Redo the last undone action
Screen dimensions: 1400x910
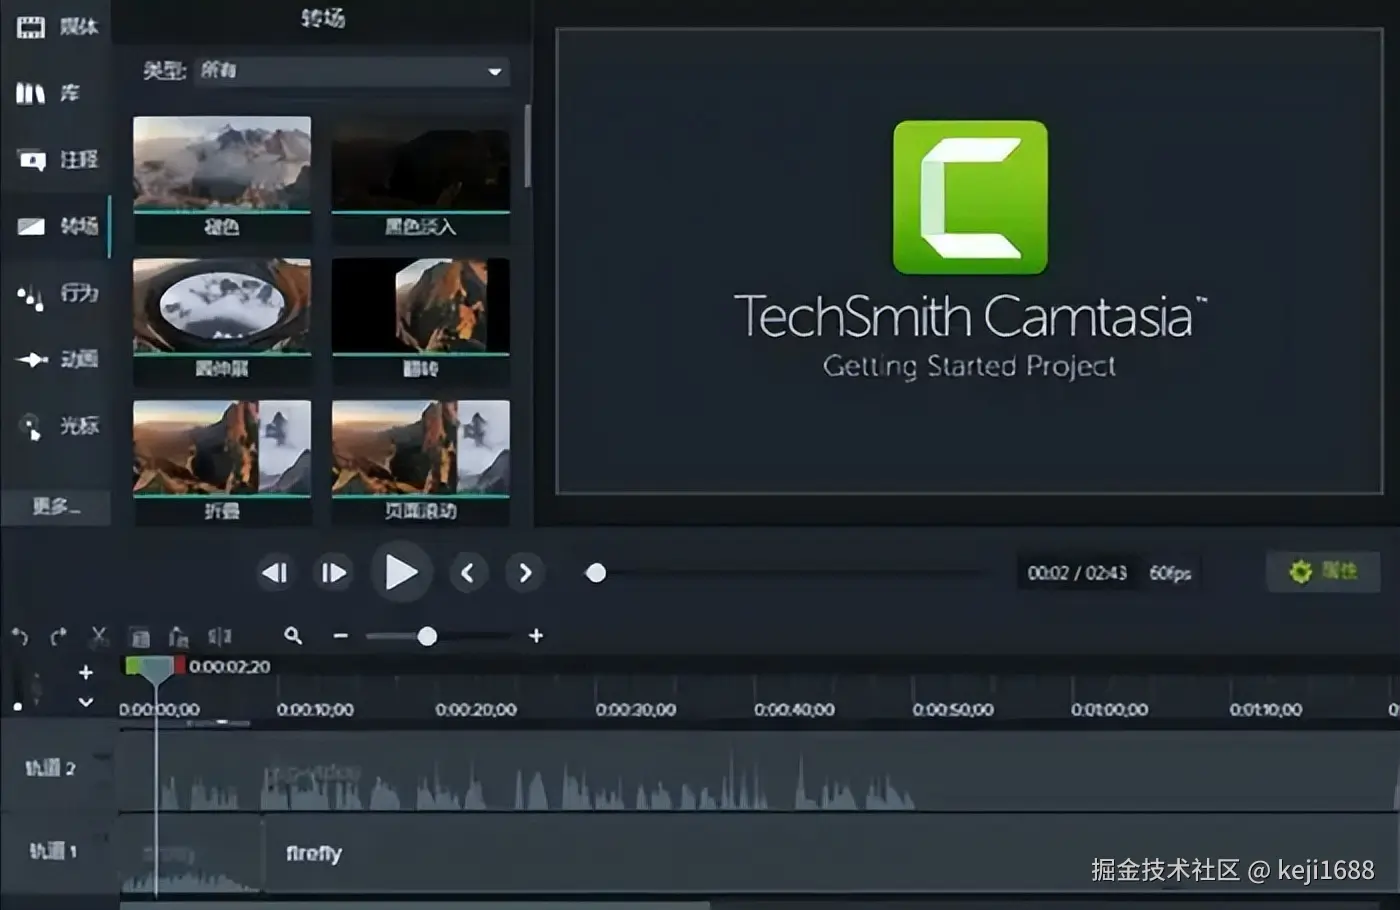point(58,636)
